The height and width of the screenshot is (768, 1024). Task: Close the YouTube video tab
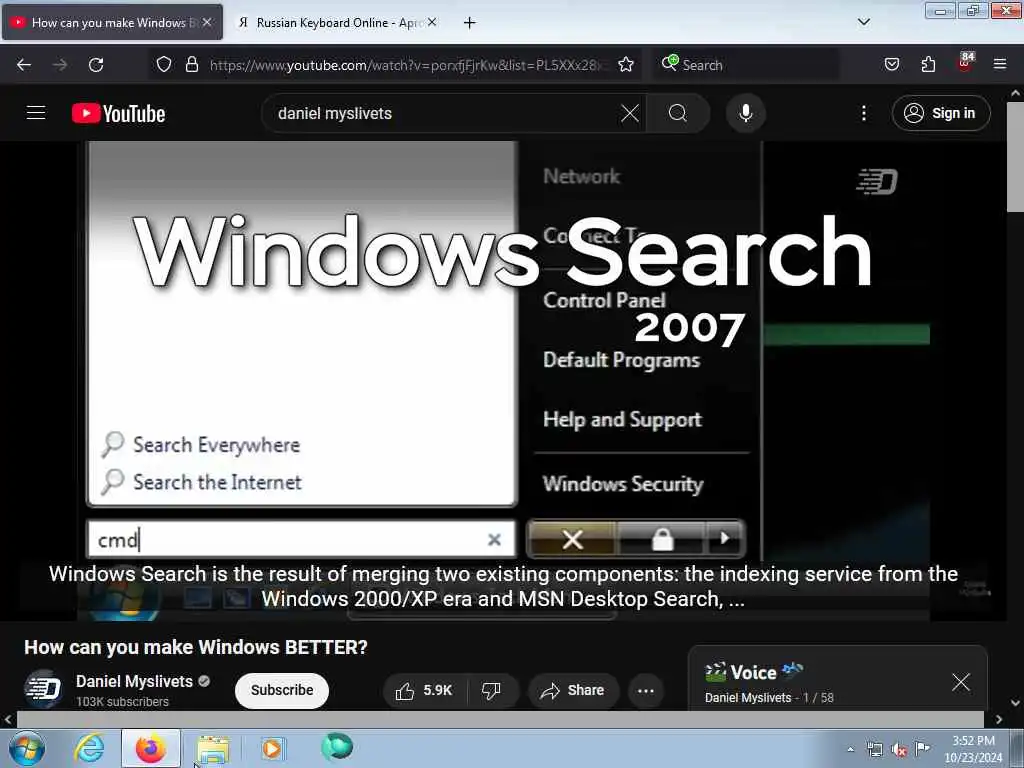click(x=207, y=22)
